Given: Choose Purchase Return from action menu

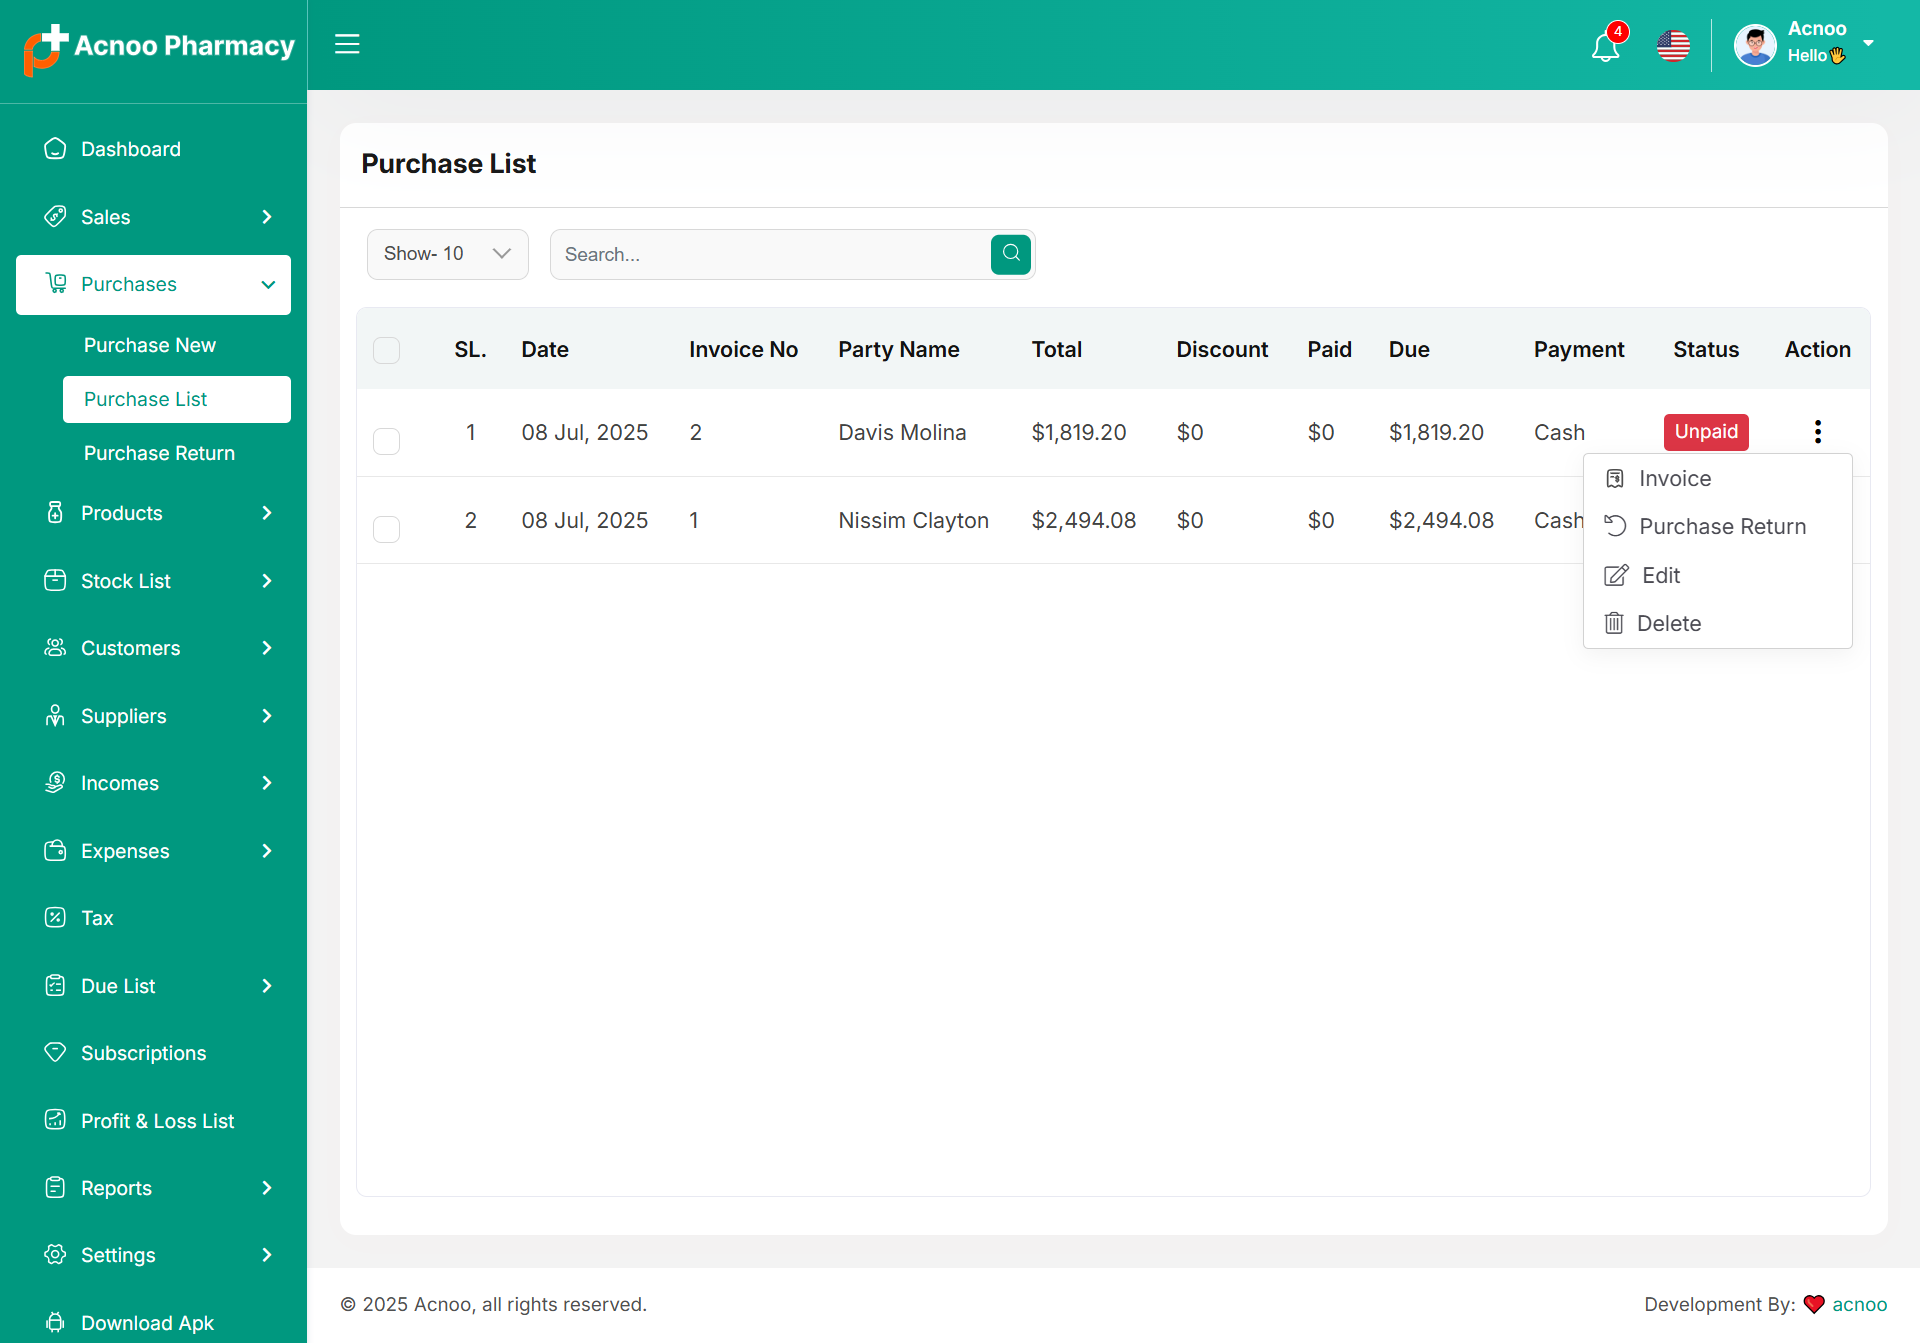Looking at the screenshot, I should click(x=1721, y=527).
